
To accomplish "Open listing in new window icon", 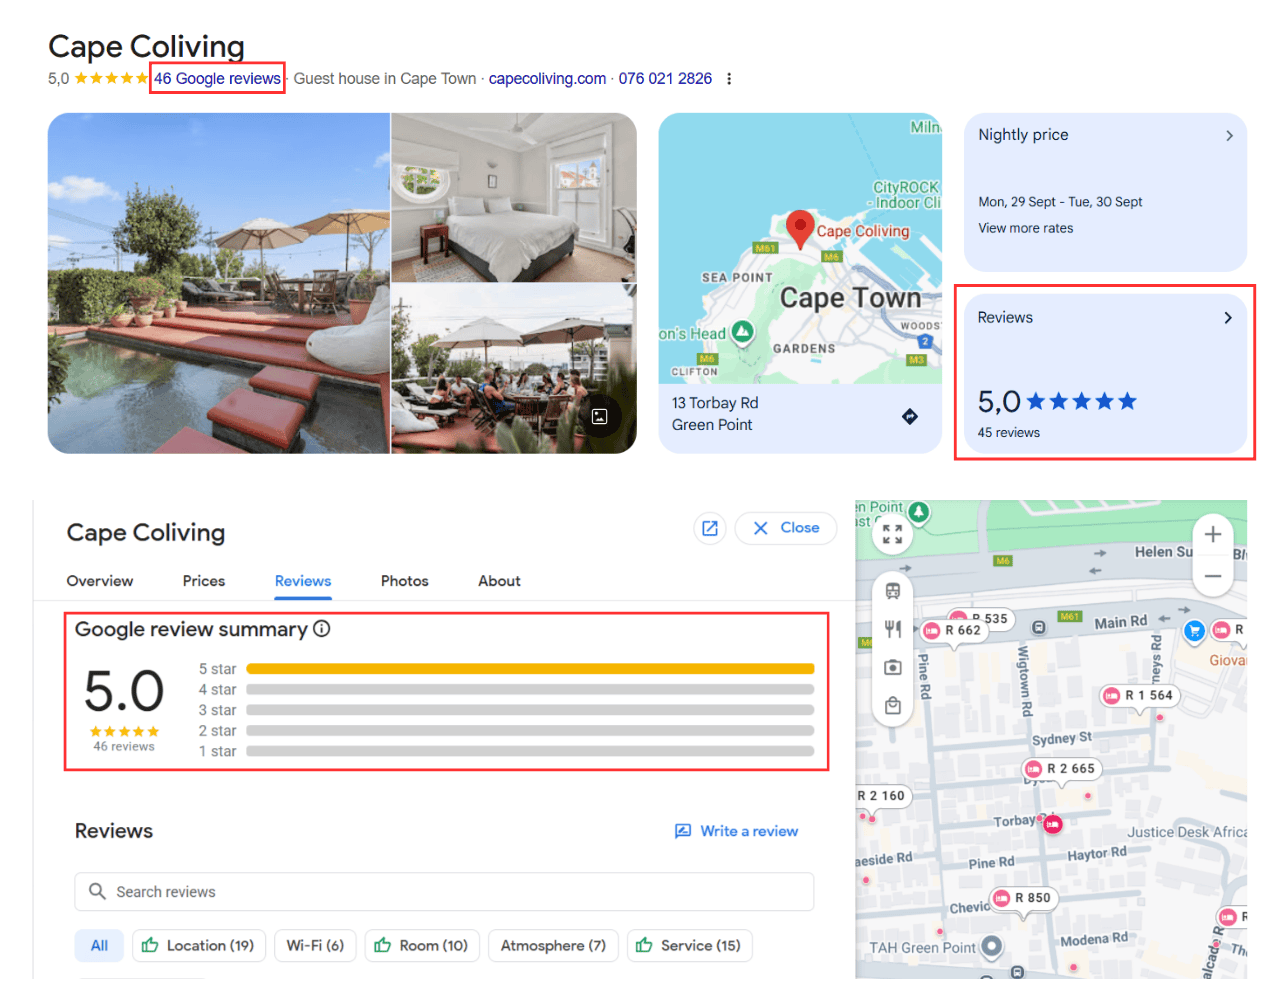I will pyautogui.click(x=710, y=528).
